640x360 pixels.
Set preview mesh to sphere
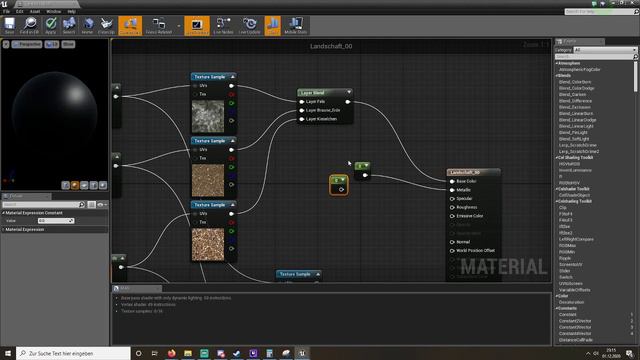click(x=75, y=185)
